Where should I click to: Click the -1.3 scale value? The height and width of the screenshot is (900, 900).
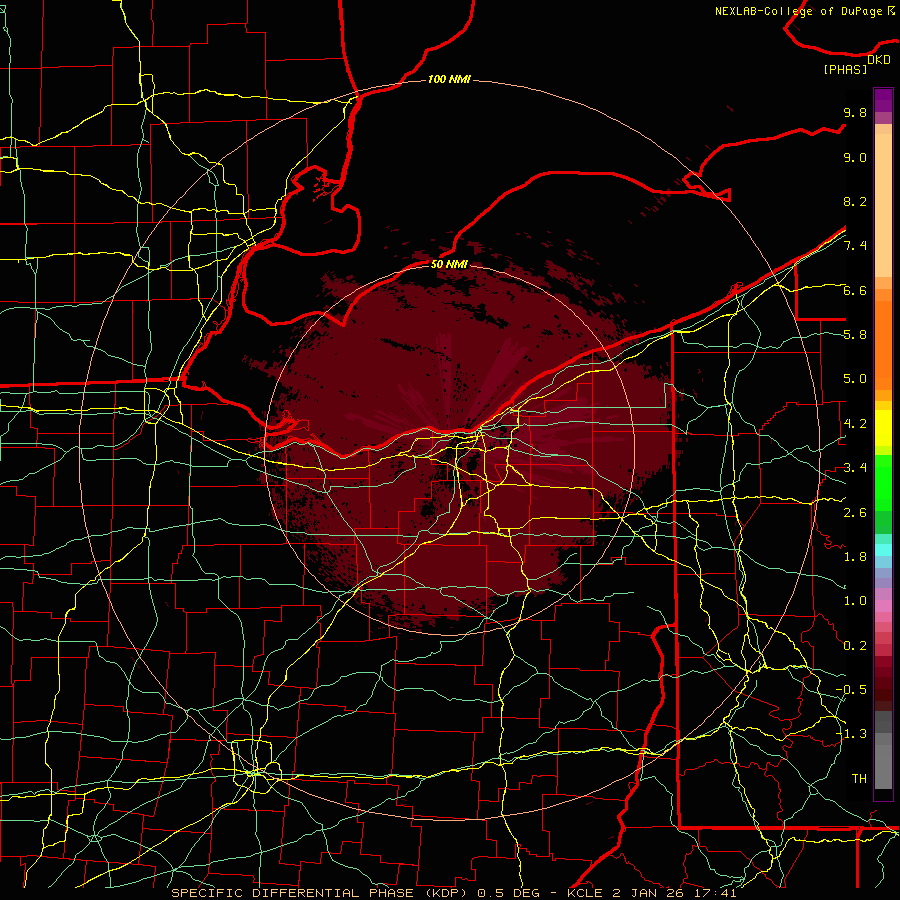click(851, 734)
